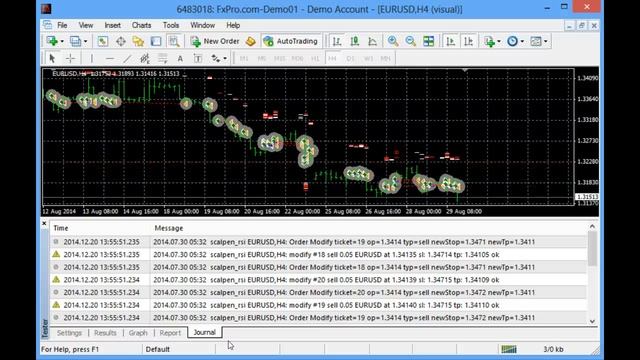Expand the Profiles dropdown arrow
This screenshot has height=360, width=640.
pos(85,41)
